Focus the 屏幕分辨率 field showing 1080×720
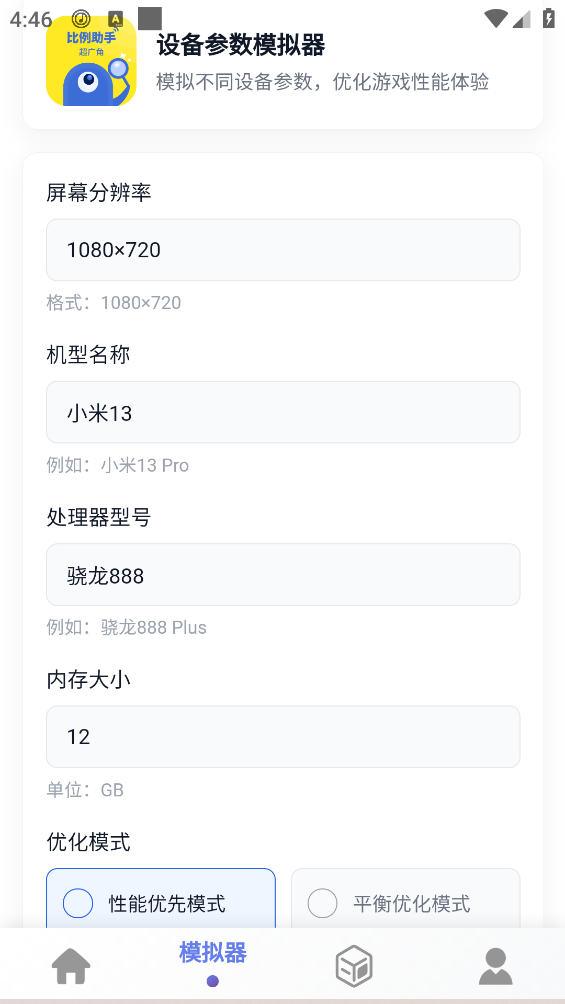 283,250
